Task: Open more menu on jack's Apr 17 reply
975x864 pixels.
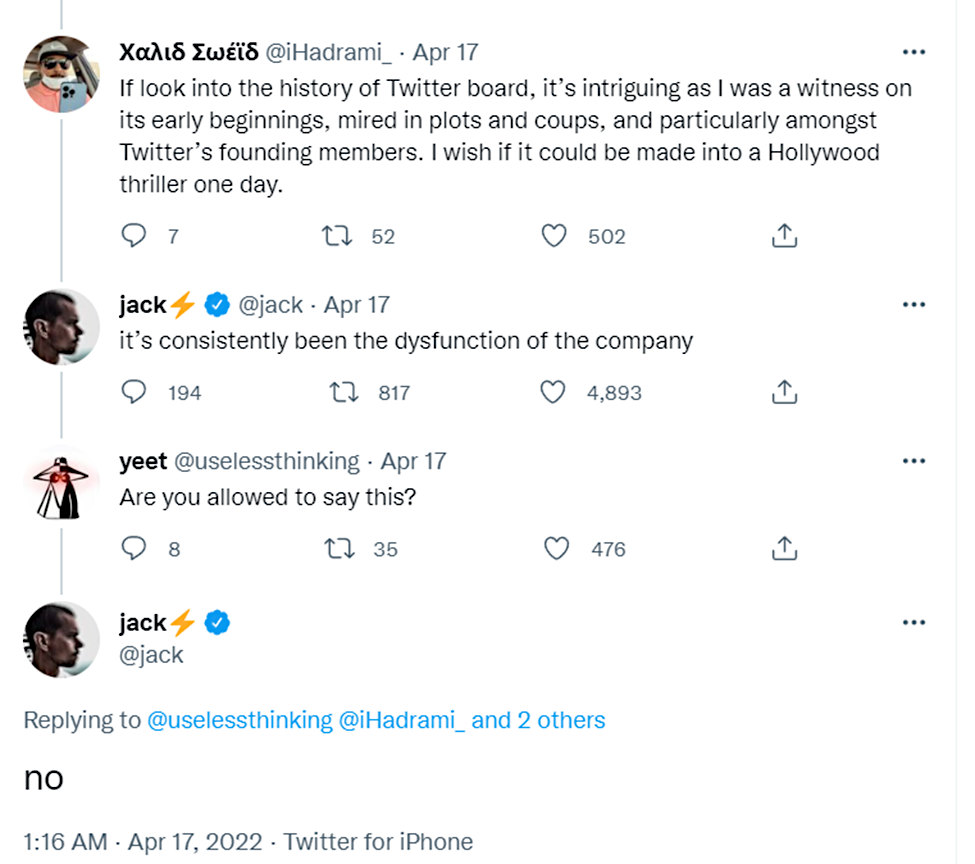Action: 913,305
